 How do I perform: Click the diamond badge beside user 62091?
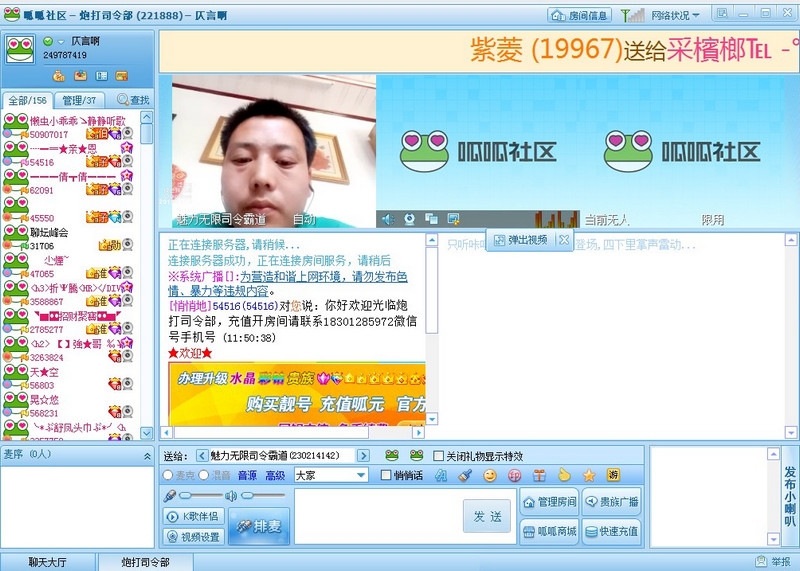(115, 190)
